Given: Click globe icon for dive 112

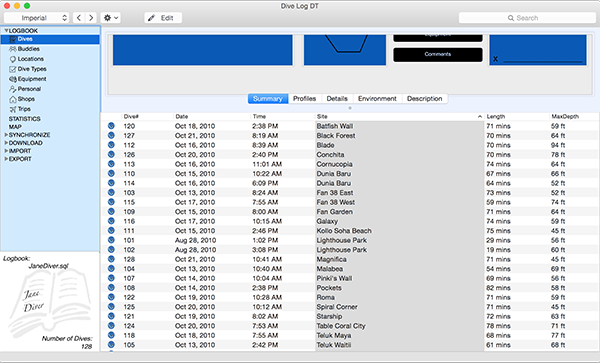Looking at the screenshot, I should (111, 145).
